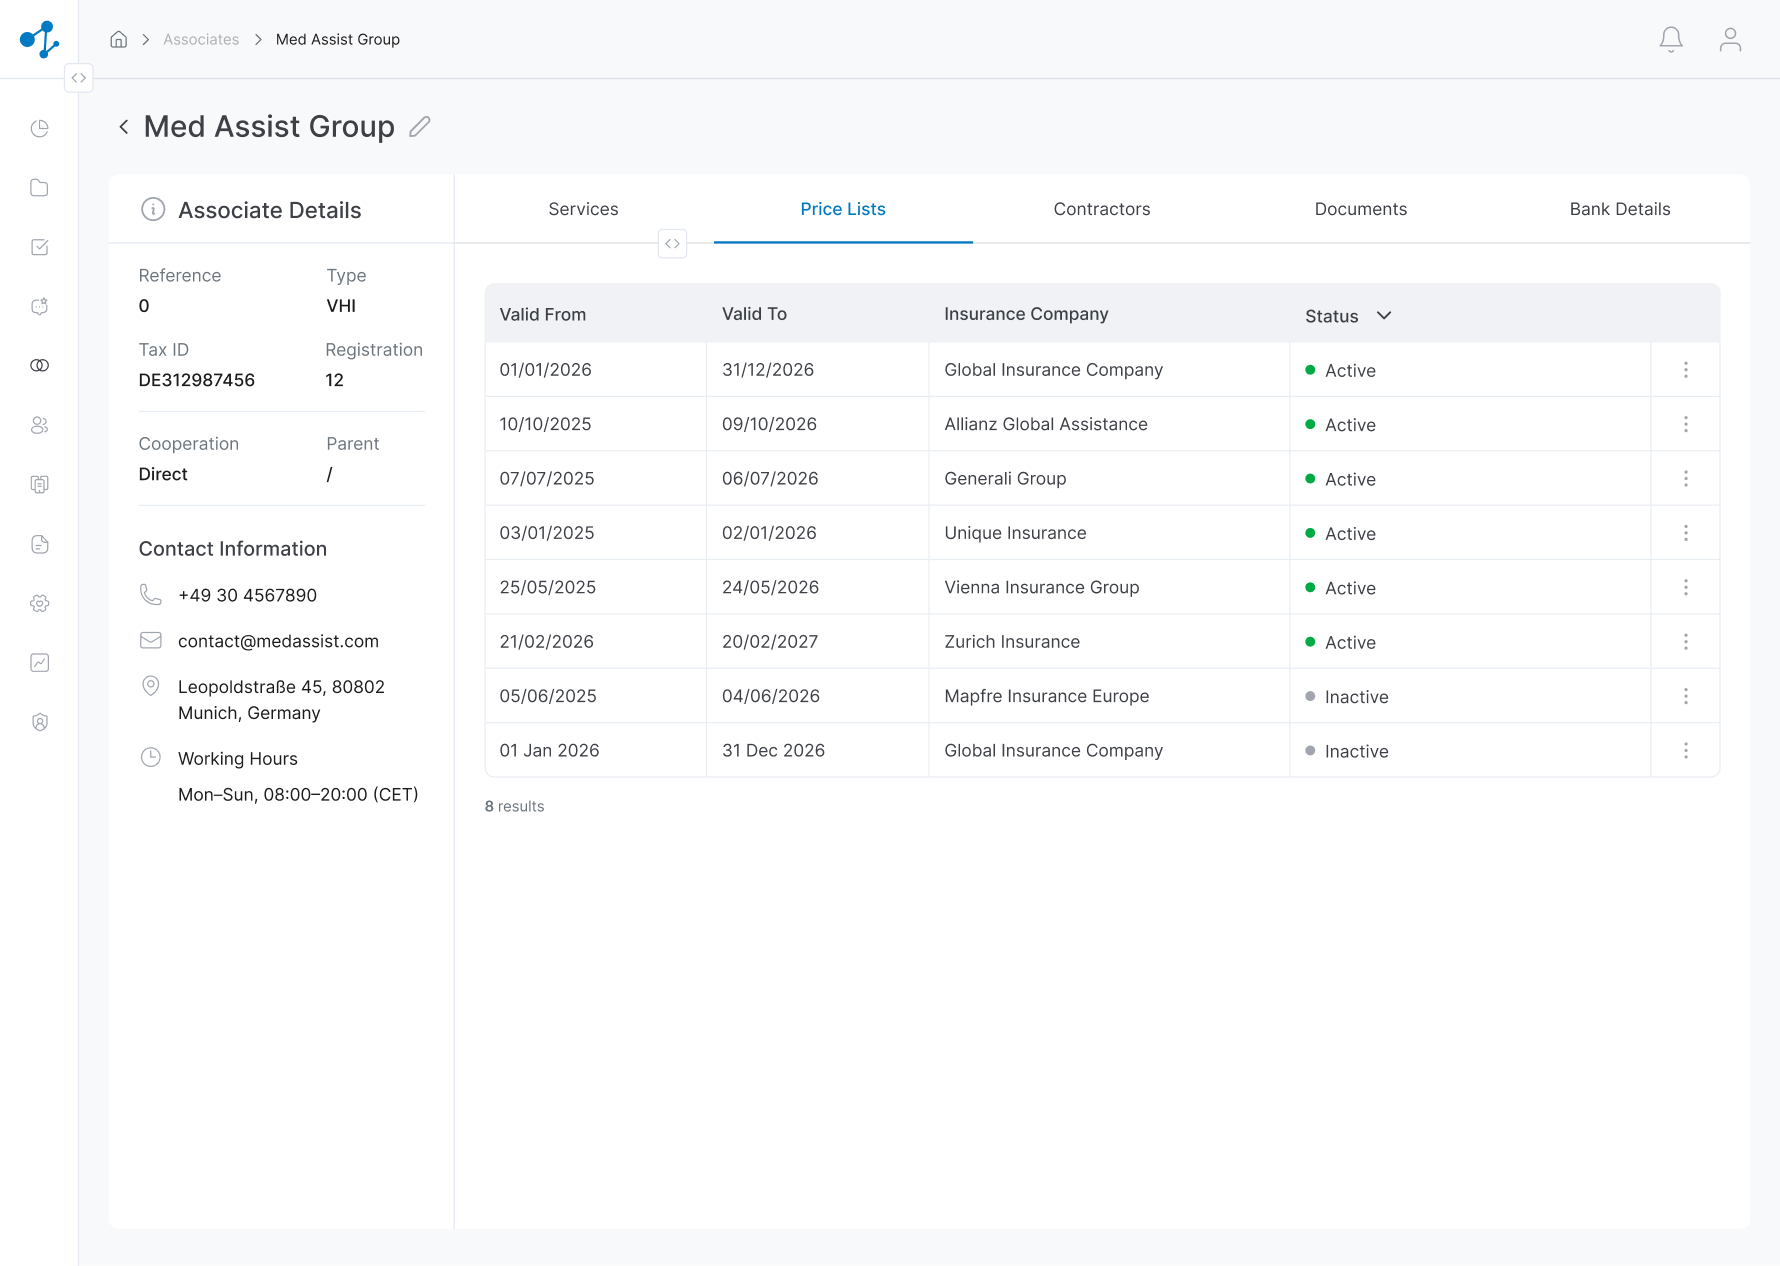The image size is (1780, 1266).
Task: Toggle the details panel collapse handle
Action: (672, 243)
